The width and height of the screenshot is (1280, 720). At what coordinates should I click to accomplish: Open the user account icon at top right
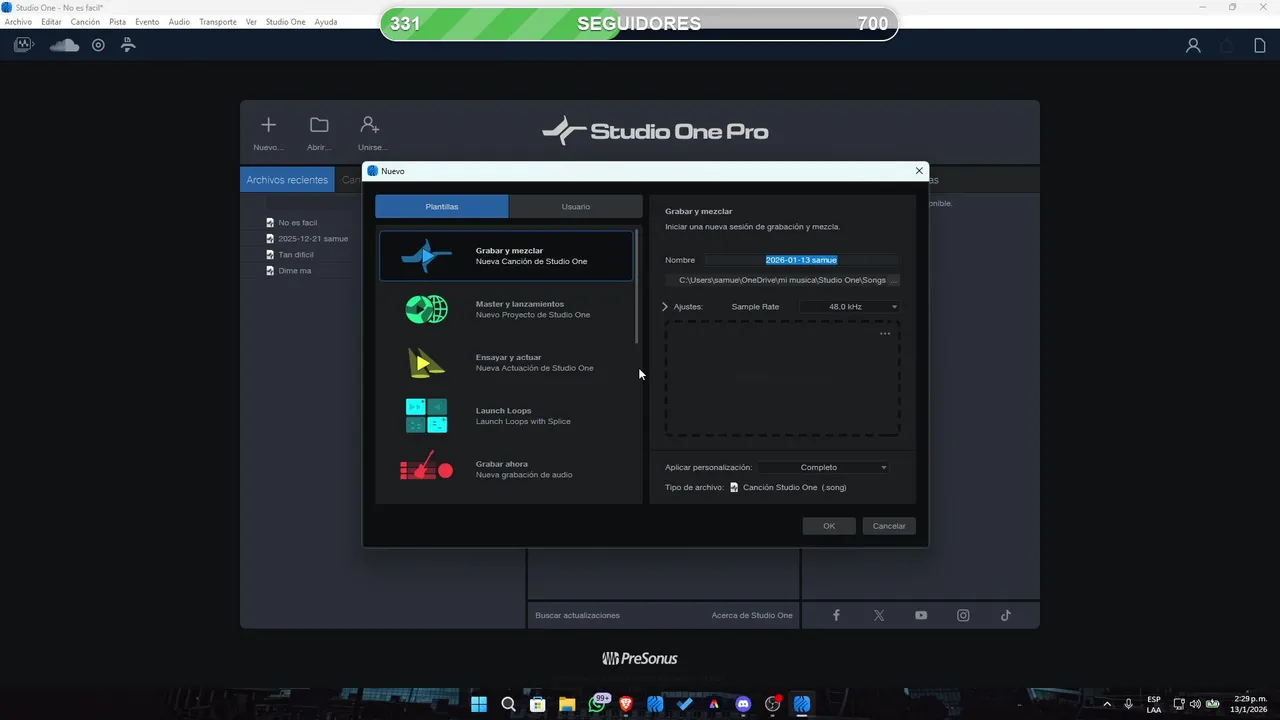point(1193,45)
